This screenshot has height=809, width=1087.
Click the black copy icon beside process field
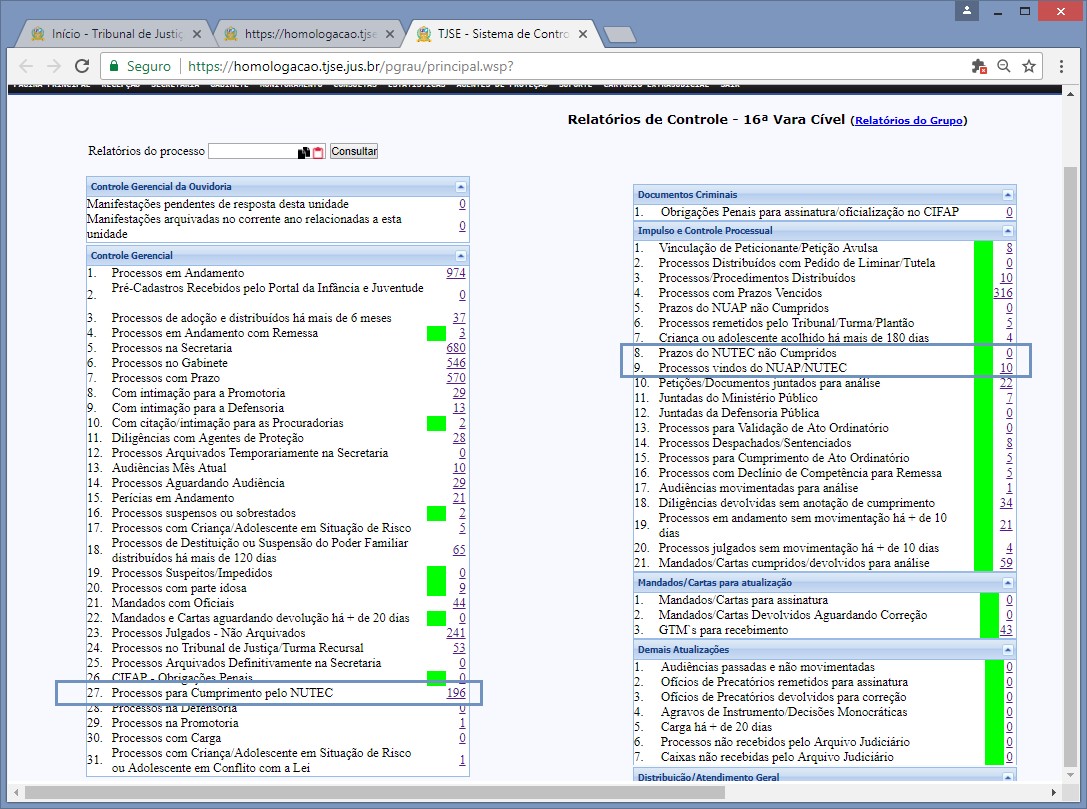[304, 153]
